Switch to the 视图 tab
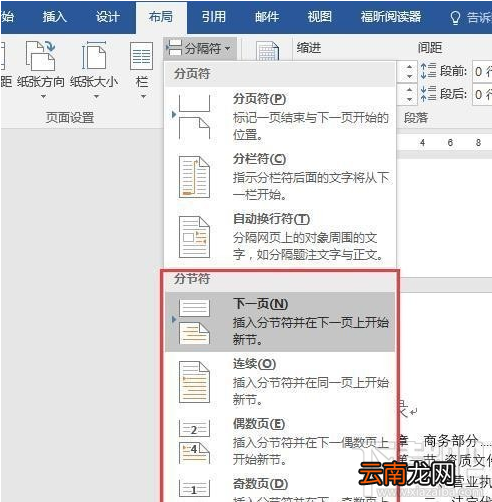 [x=320, y=17]
